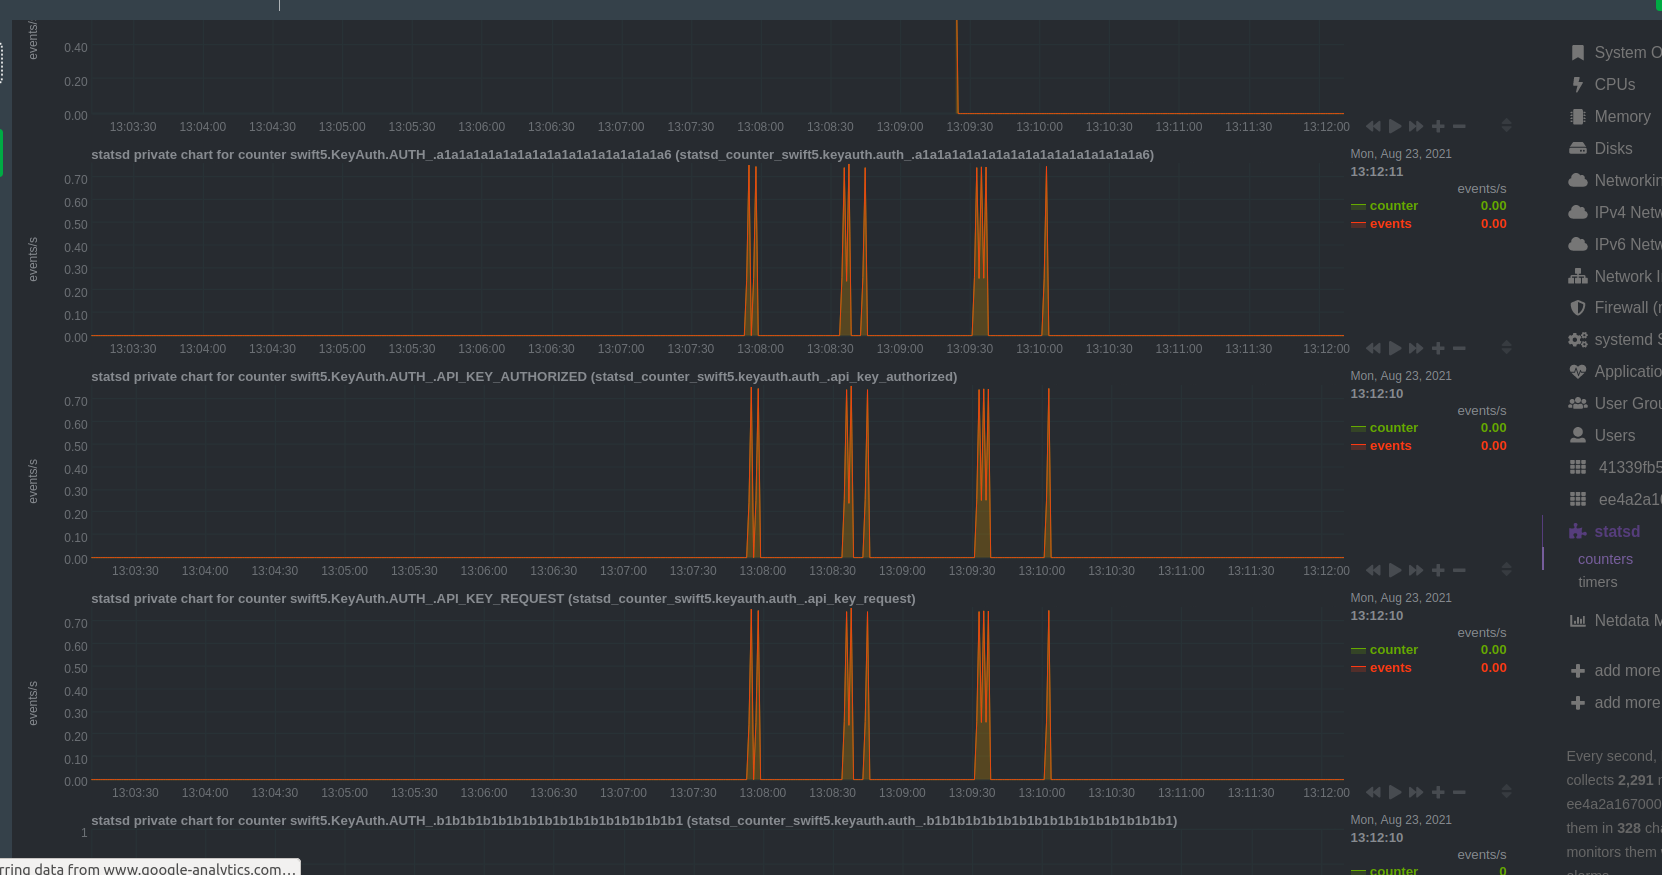This screenshot has height=875, width=1662.
Task: Click the red events color swatch in a1a1a1 legend
Action: click(1358, 224)
